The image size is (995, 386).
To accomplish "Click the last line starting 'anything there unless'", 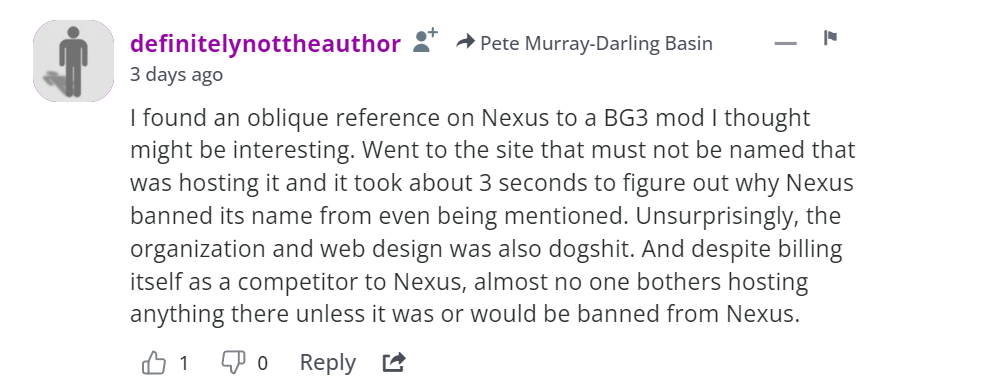I will pyautogui.click(x=465, y=314).
